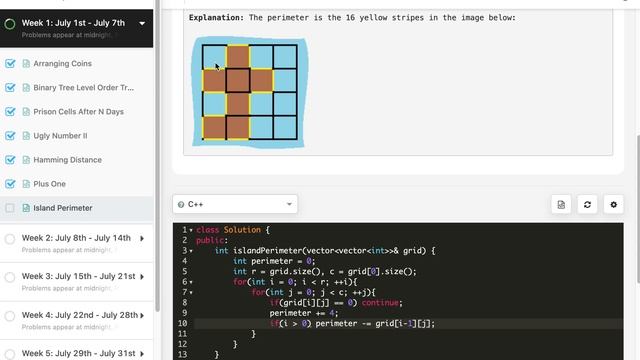
Task: Click the Island Perimeter document icon
Action: click(26, 208)
